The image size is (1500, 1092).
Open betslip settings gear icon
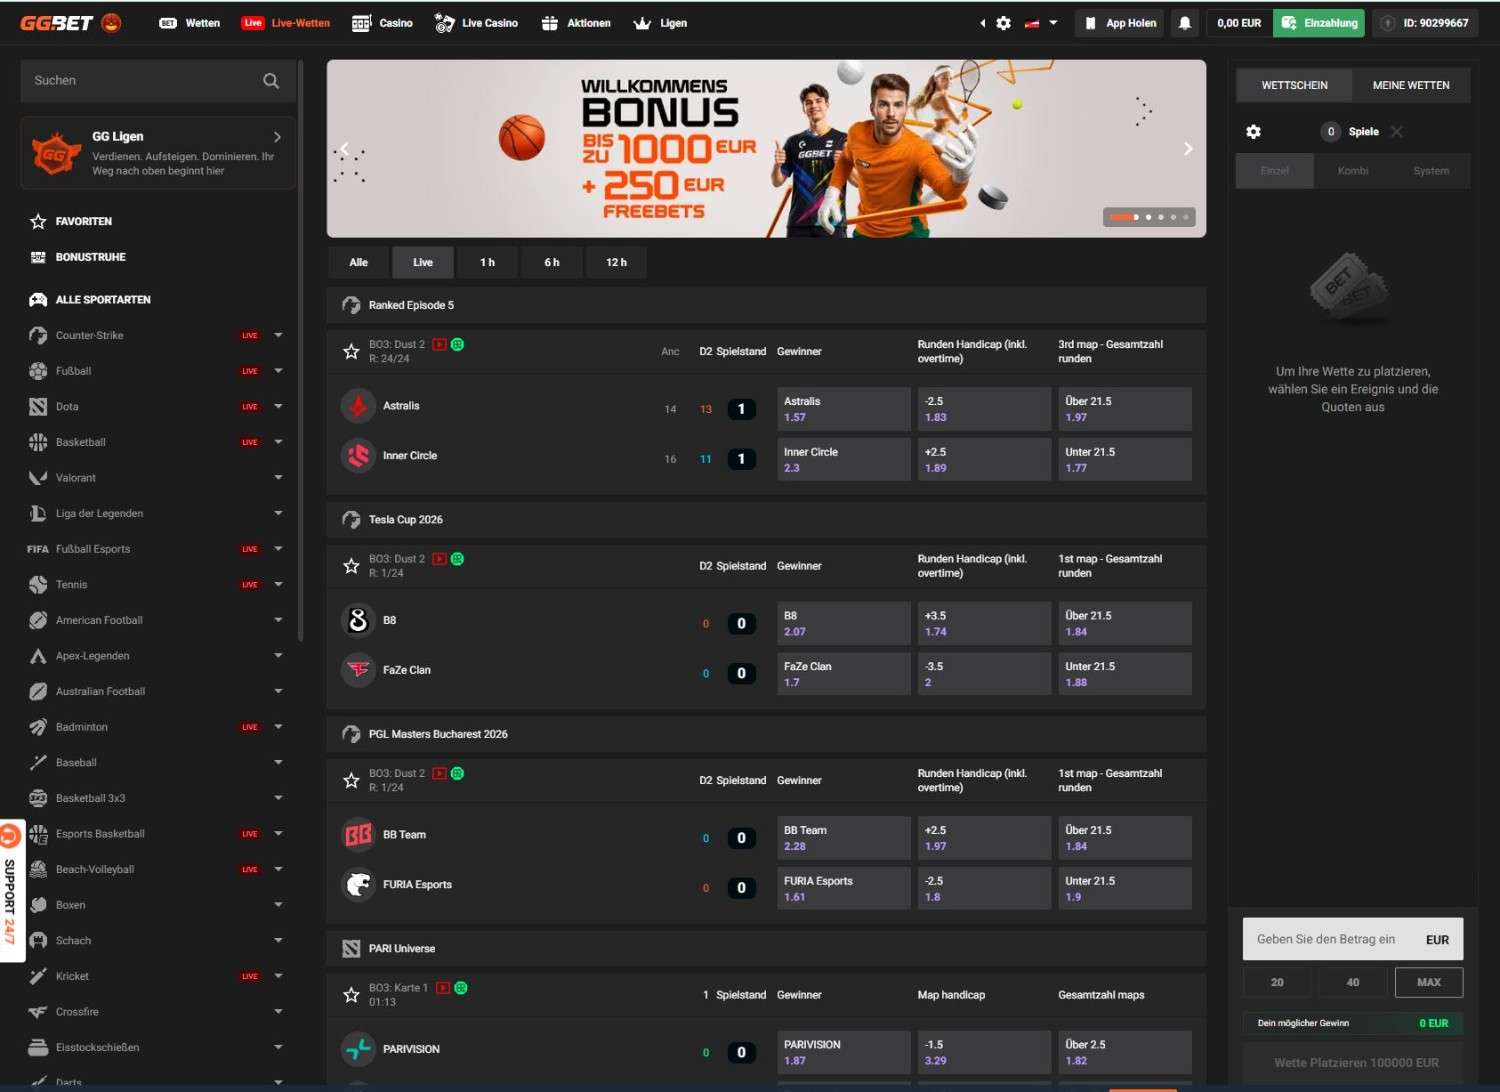tap(1253, 131)
